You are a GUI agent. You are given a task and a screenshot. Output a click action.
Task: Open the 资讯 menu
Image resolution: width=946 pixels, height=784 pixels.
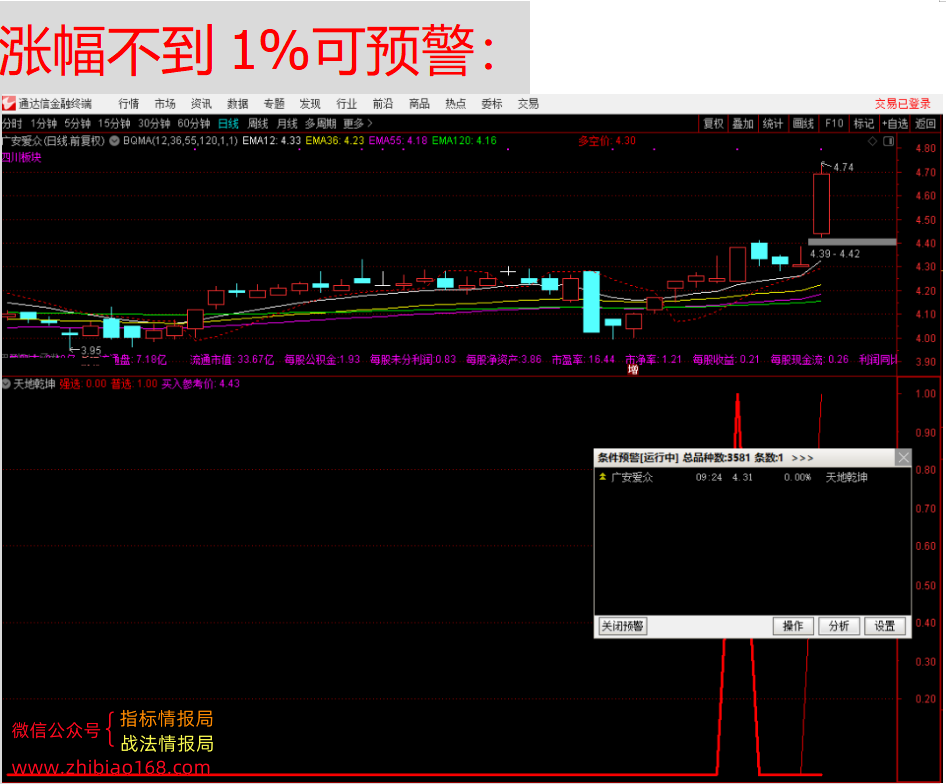(201, 104)
